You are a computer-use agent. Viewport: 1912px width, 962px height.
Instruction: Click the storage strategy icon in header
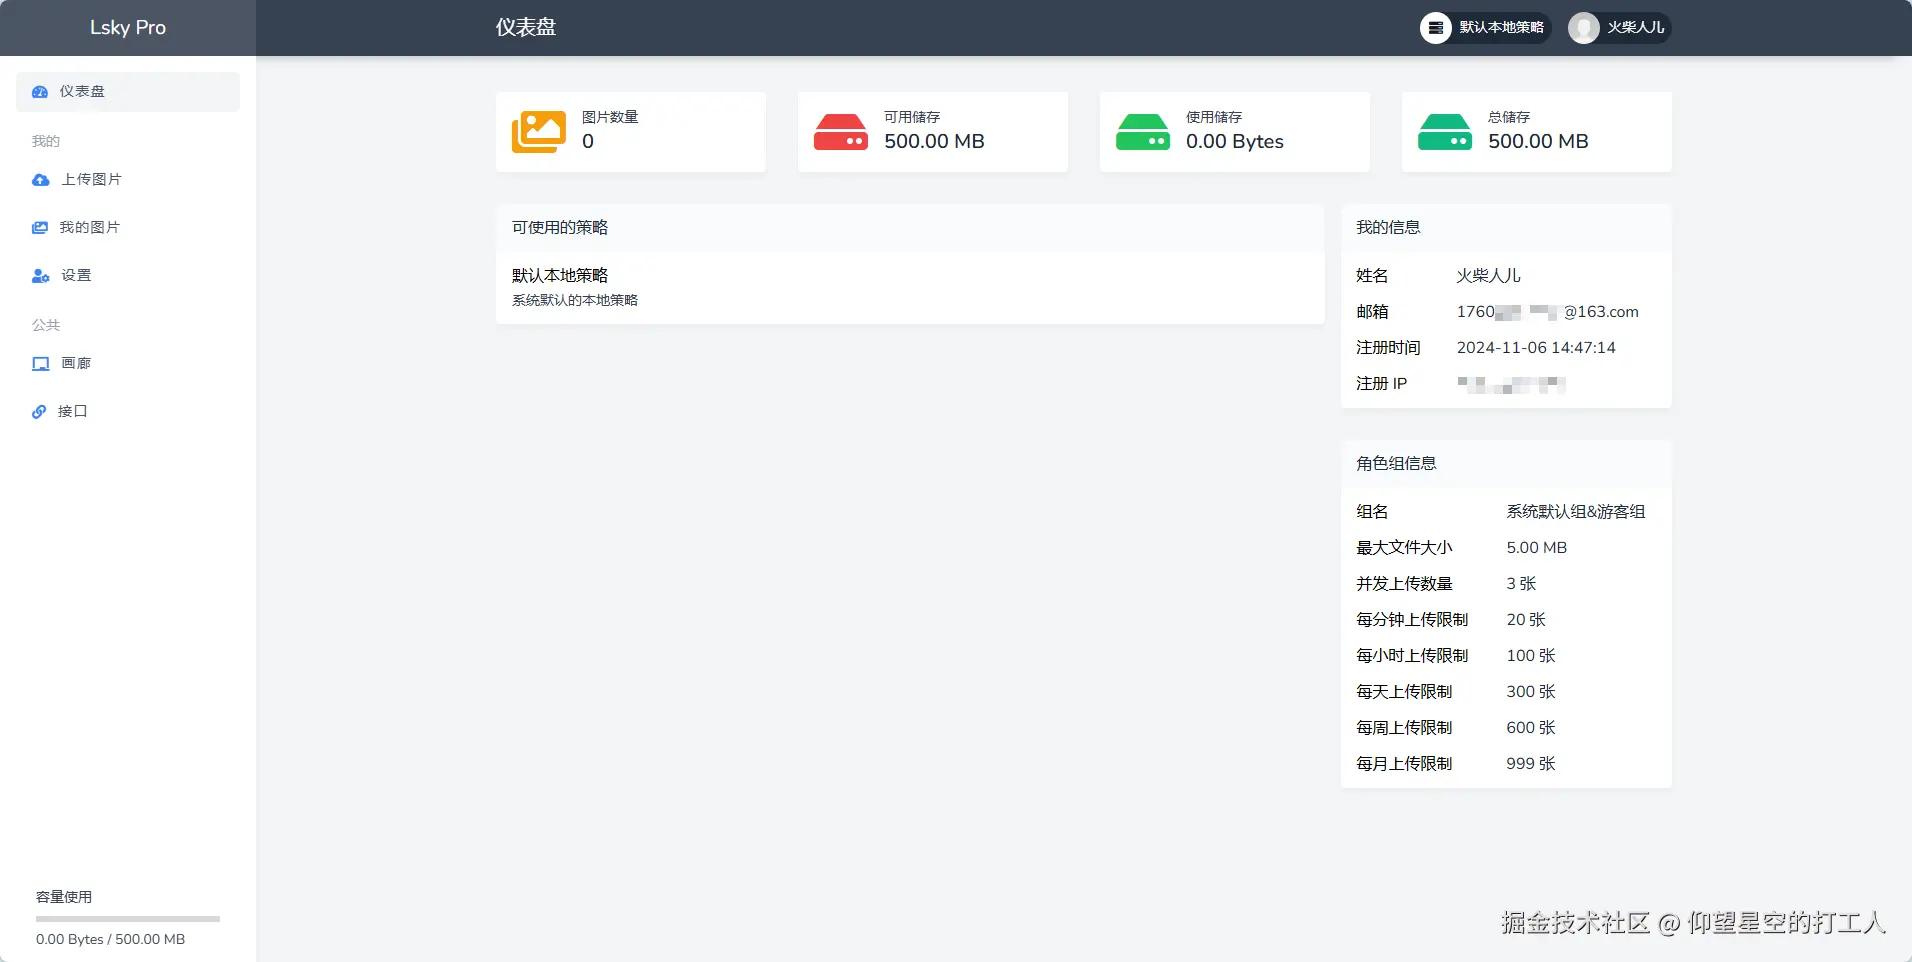pyautogui.click(x=1436, y=28)
